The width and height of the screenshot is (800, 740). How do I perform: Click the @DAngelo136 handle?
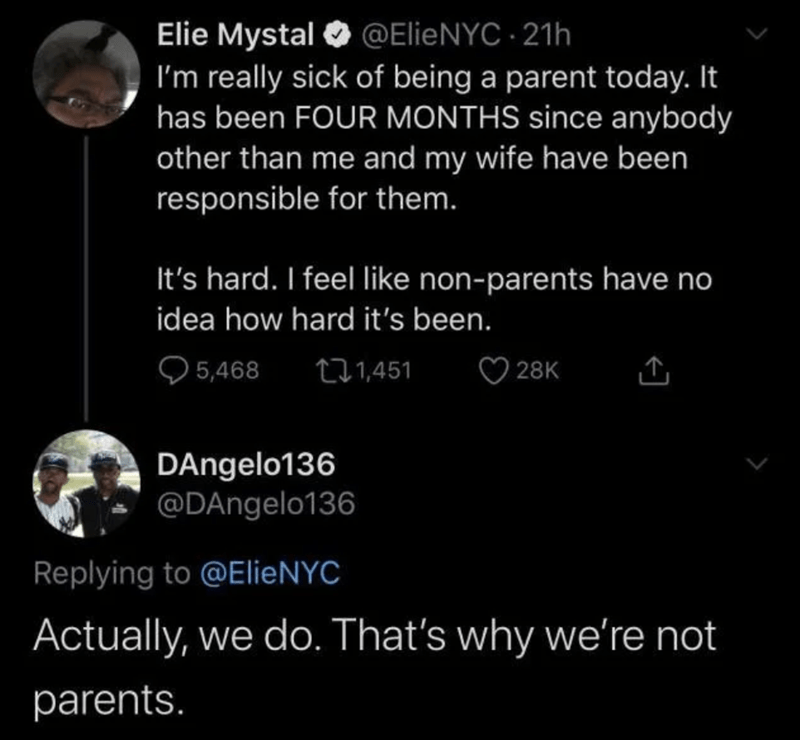tap(256, 504)
